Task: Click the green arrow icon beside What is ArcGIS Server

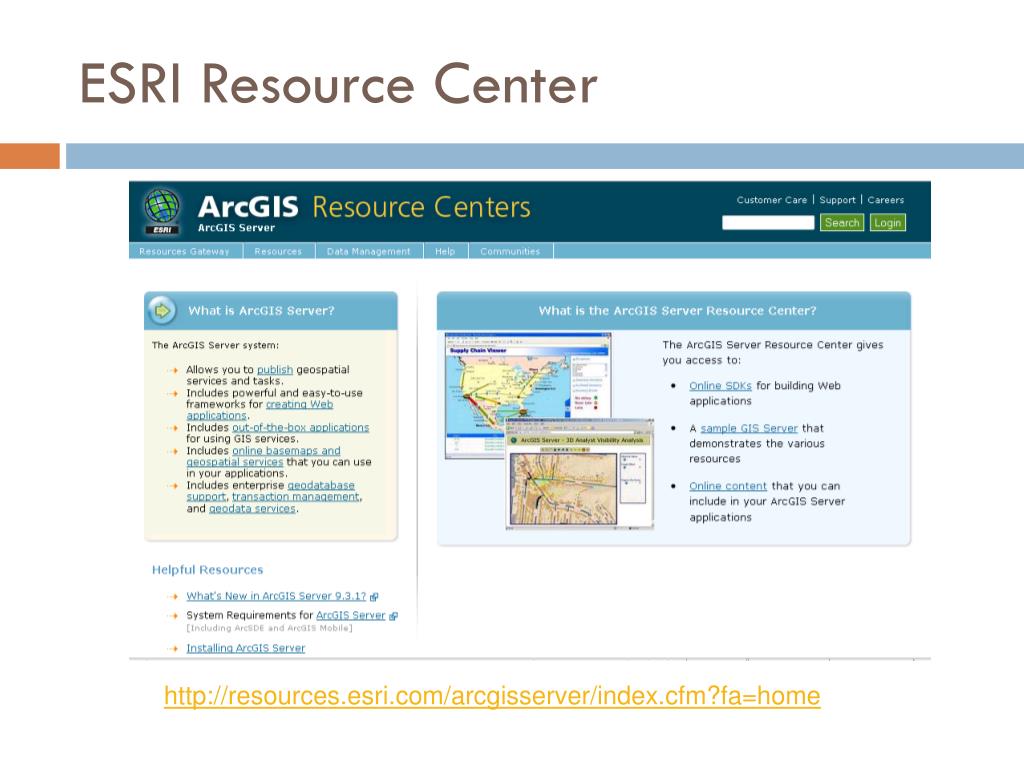Action: pos(162,310)
